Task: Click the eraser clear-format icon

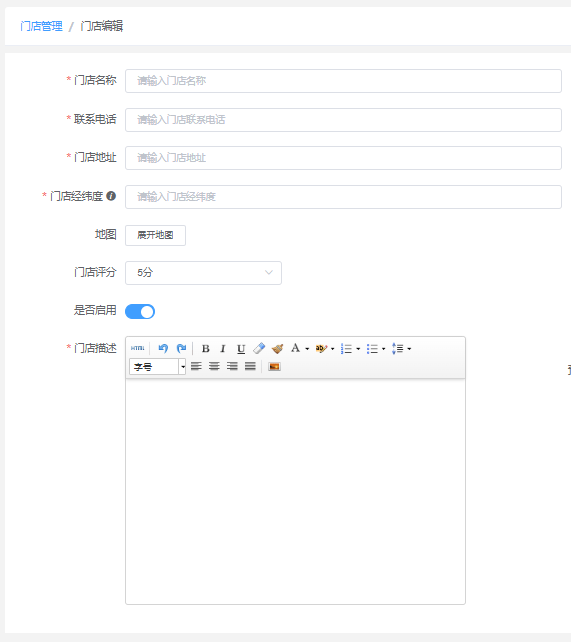Action: tap(259, 348)
